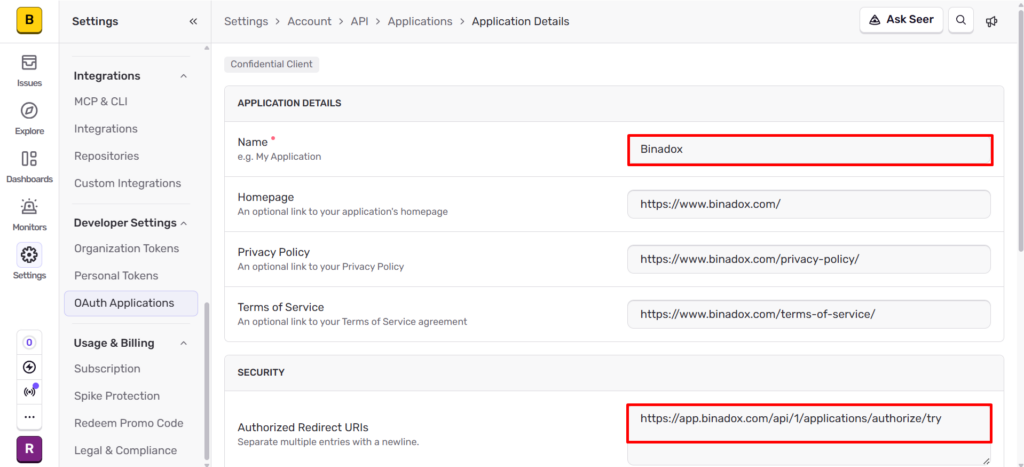Click the Ask Seer button
This screenshot has height=467, width=1024.
[x=901, y=20]
